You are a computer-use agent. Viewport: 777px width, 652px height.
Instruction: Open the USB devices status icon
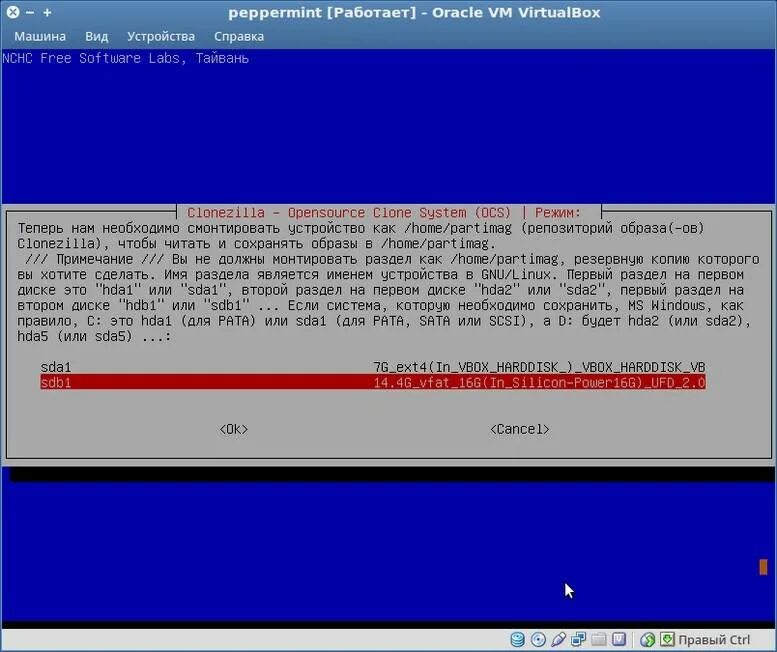558,640
